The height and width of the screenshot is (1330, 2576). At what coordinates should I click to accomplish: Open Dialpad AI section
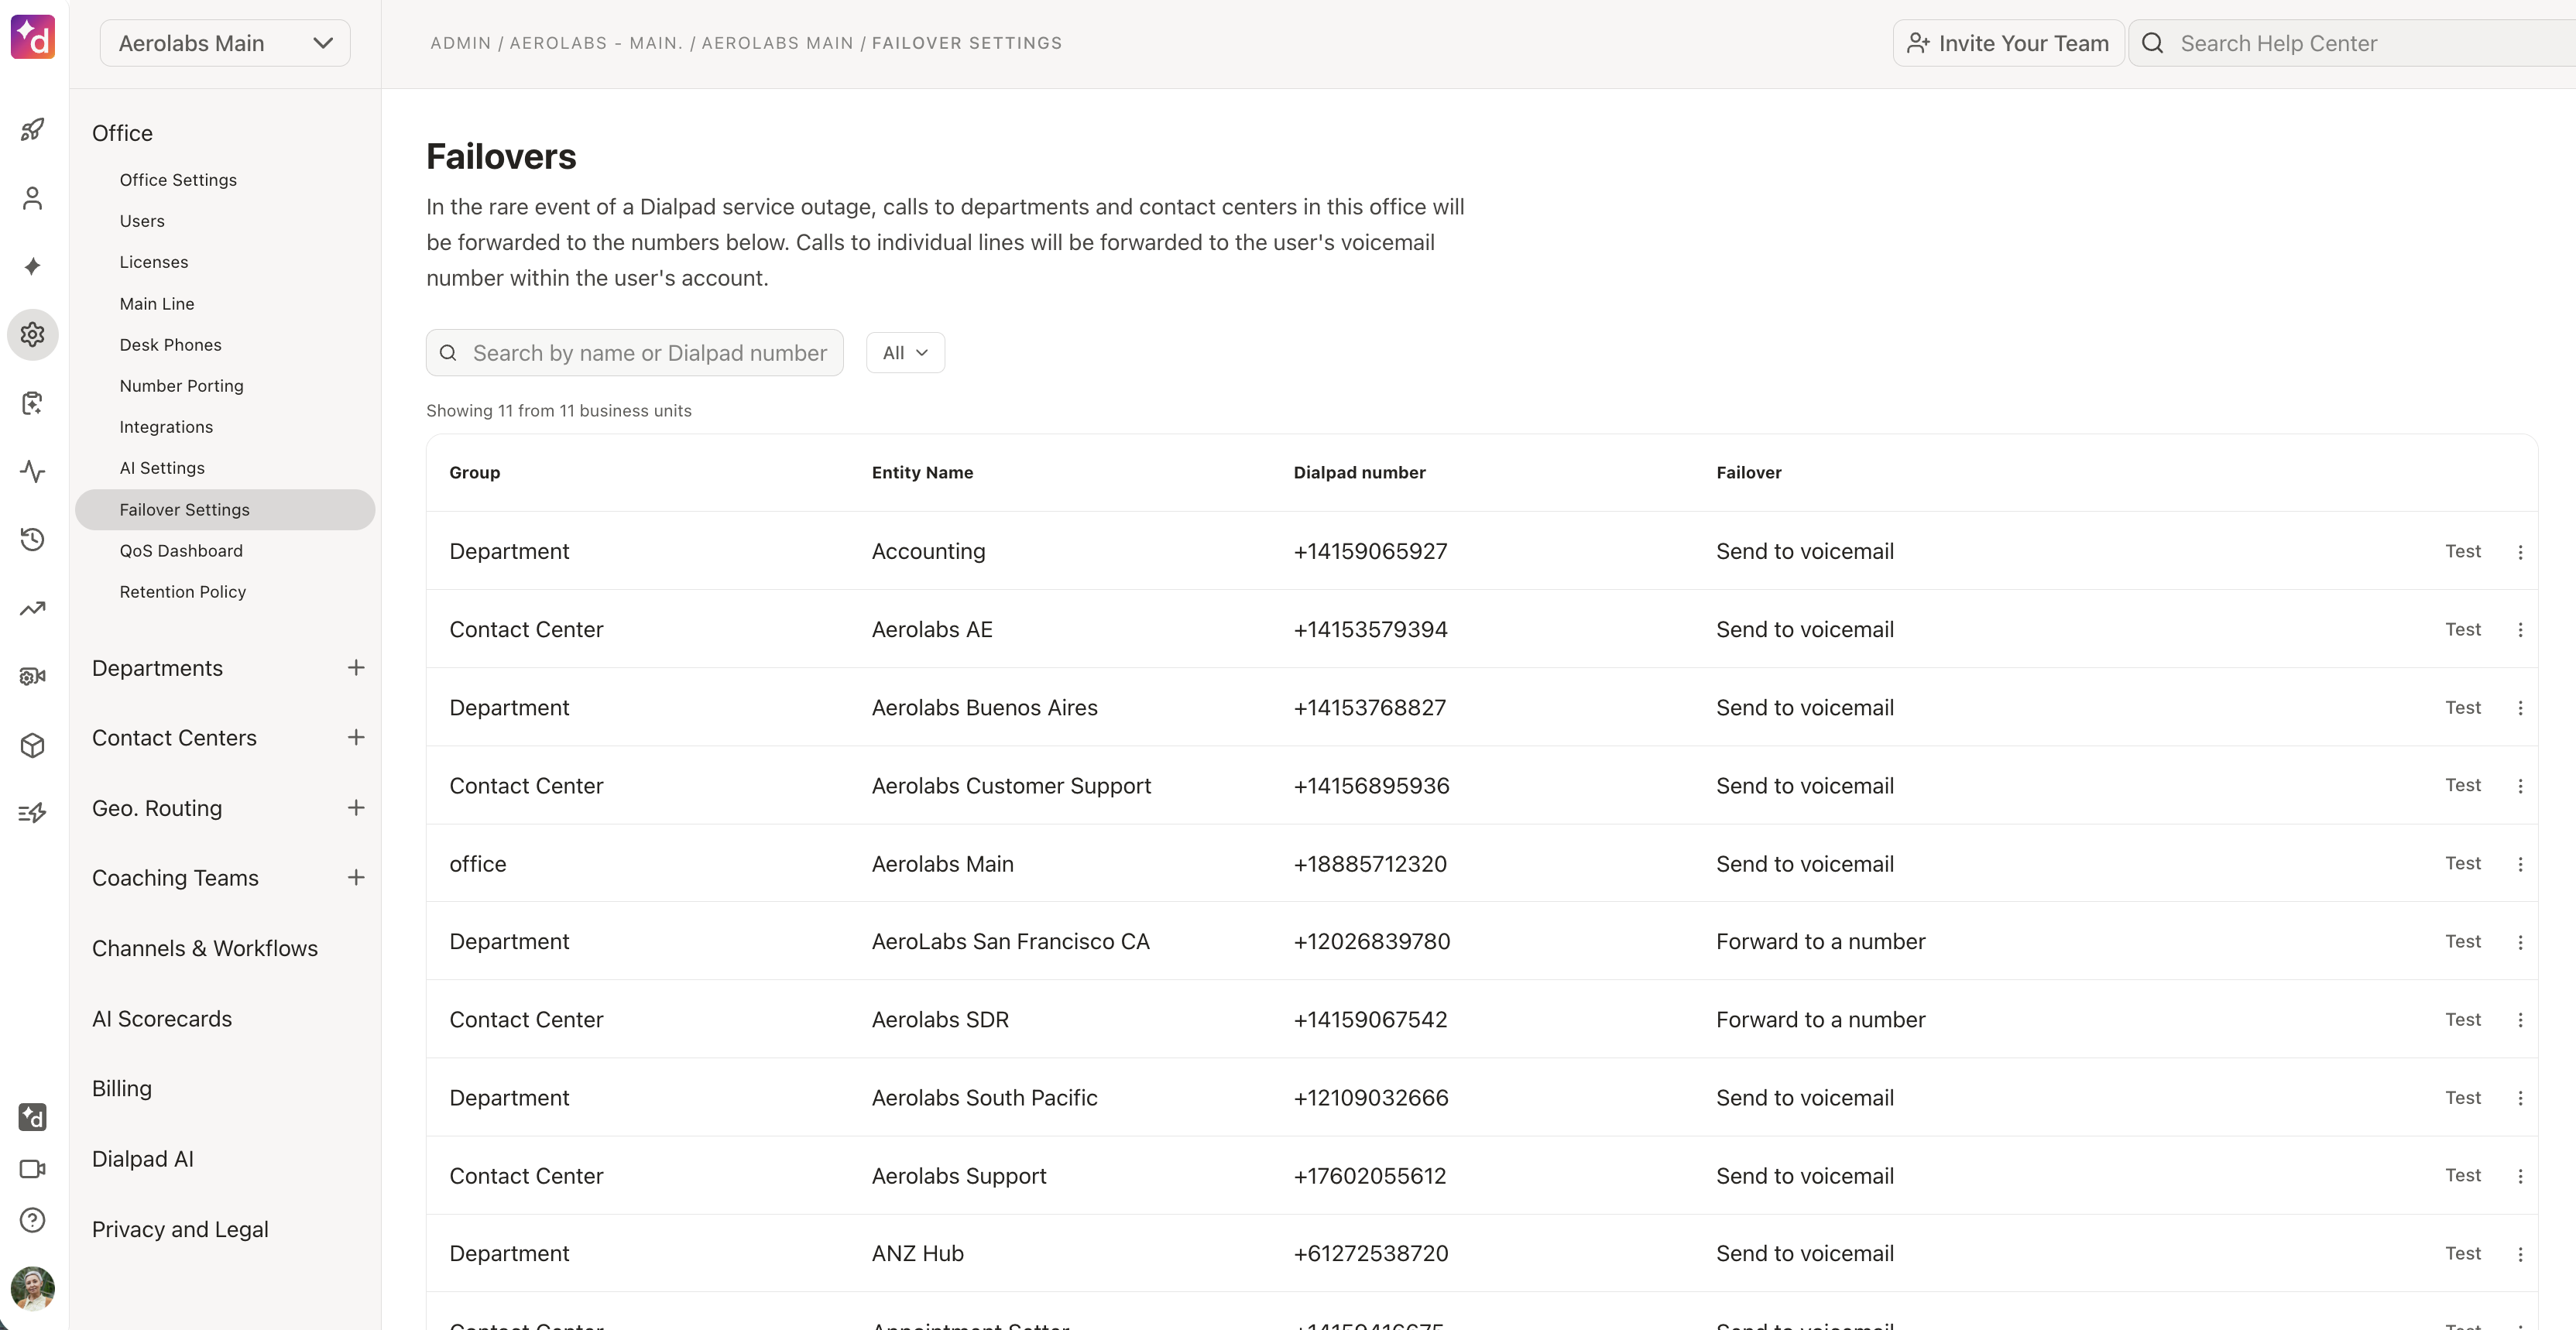coord(143,1158)
